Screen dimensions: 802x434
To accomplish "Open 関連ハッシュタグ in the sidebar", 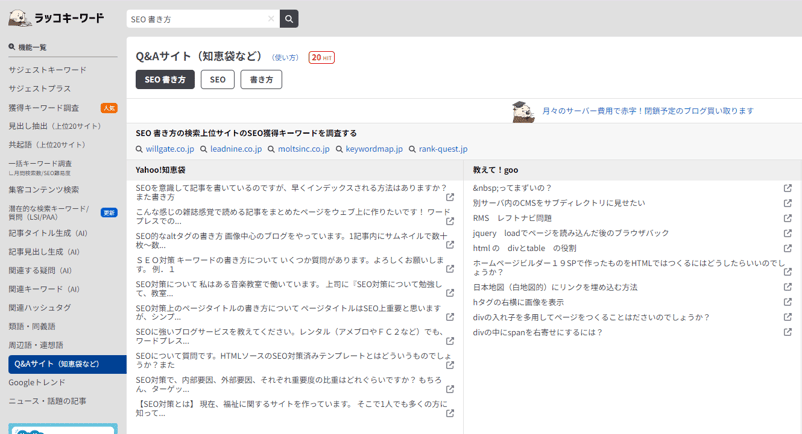I will (x=39, y=308).
